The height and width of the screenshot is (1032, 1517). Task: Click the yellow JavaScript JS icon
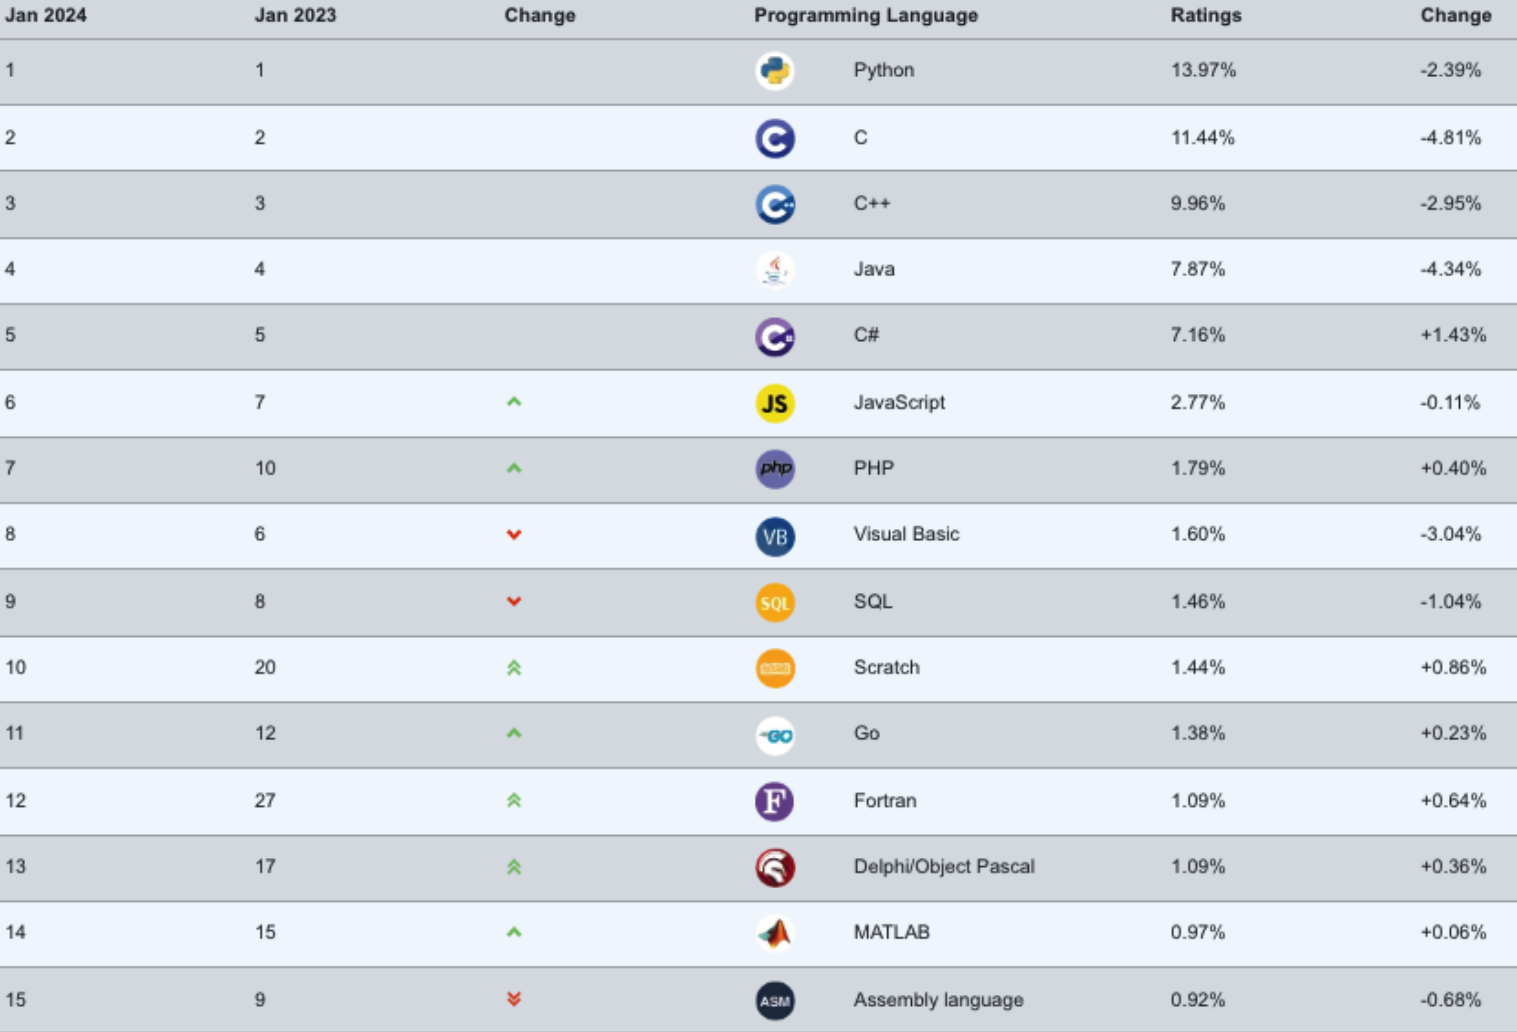pos(775,403)
